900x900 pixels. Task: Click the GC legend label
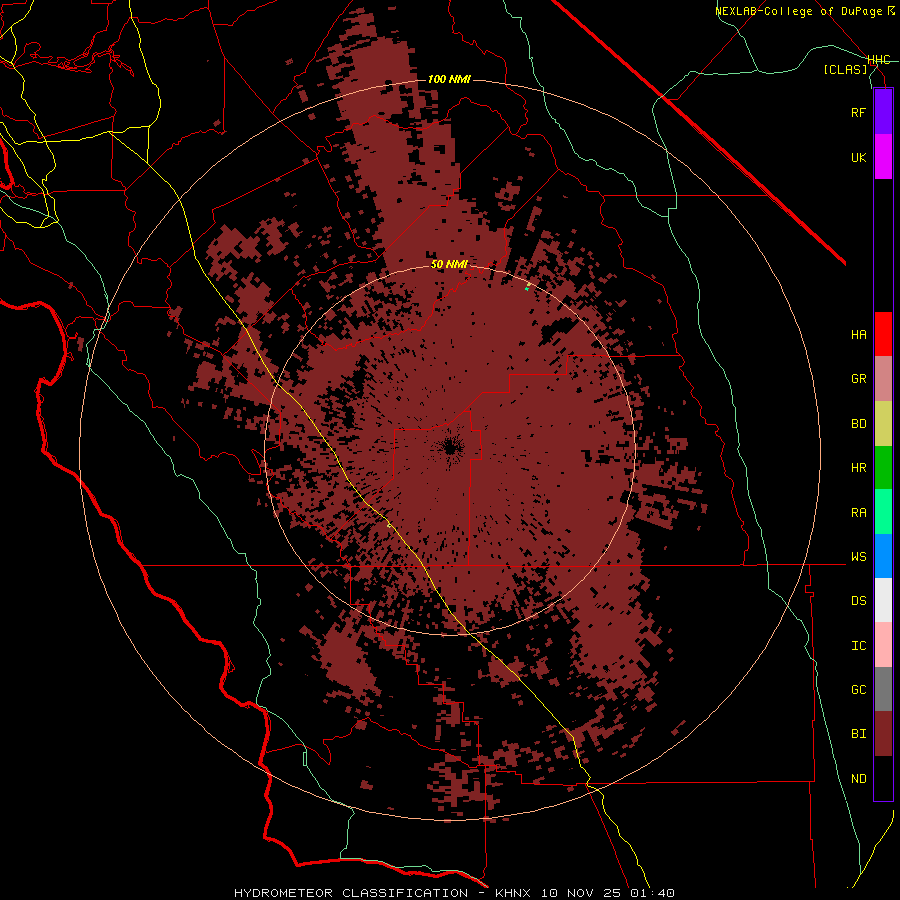click(x=858, y=690)
